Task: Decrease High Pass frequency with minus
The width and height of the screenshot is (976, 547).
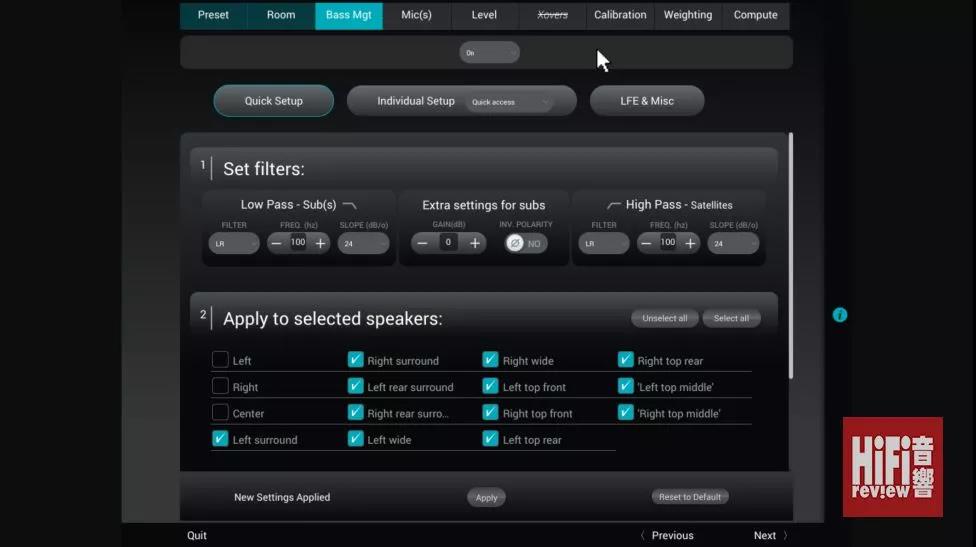Action: pos(647,243)
